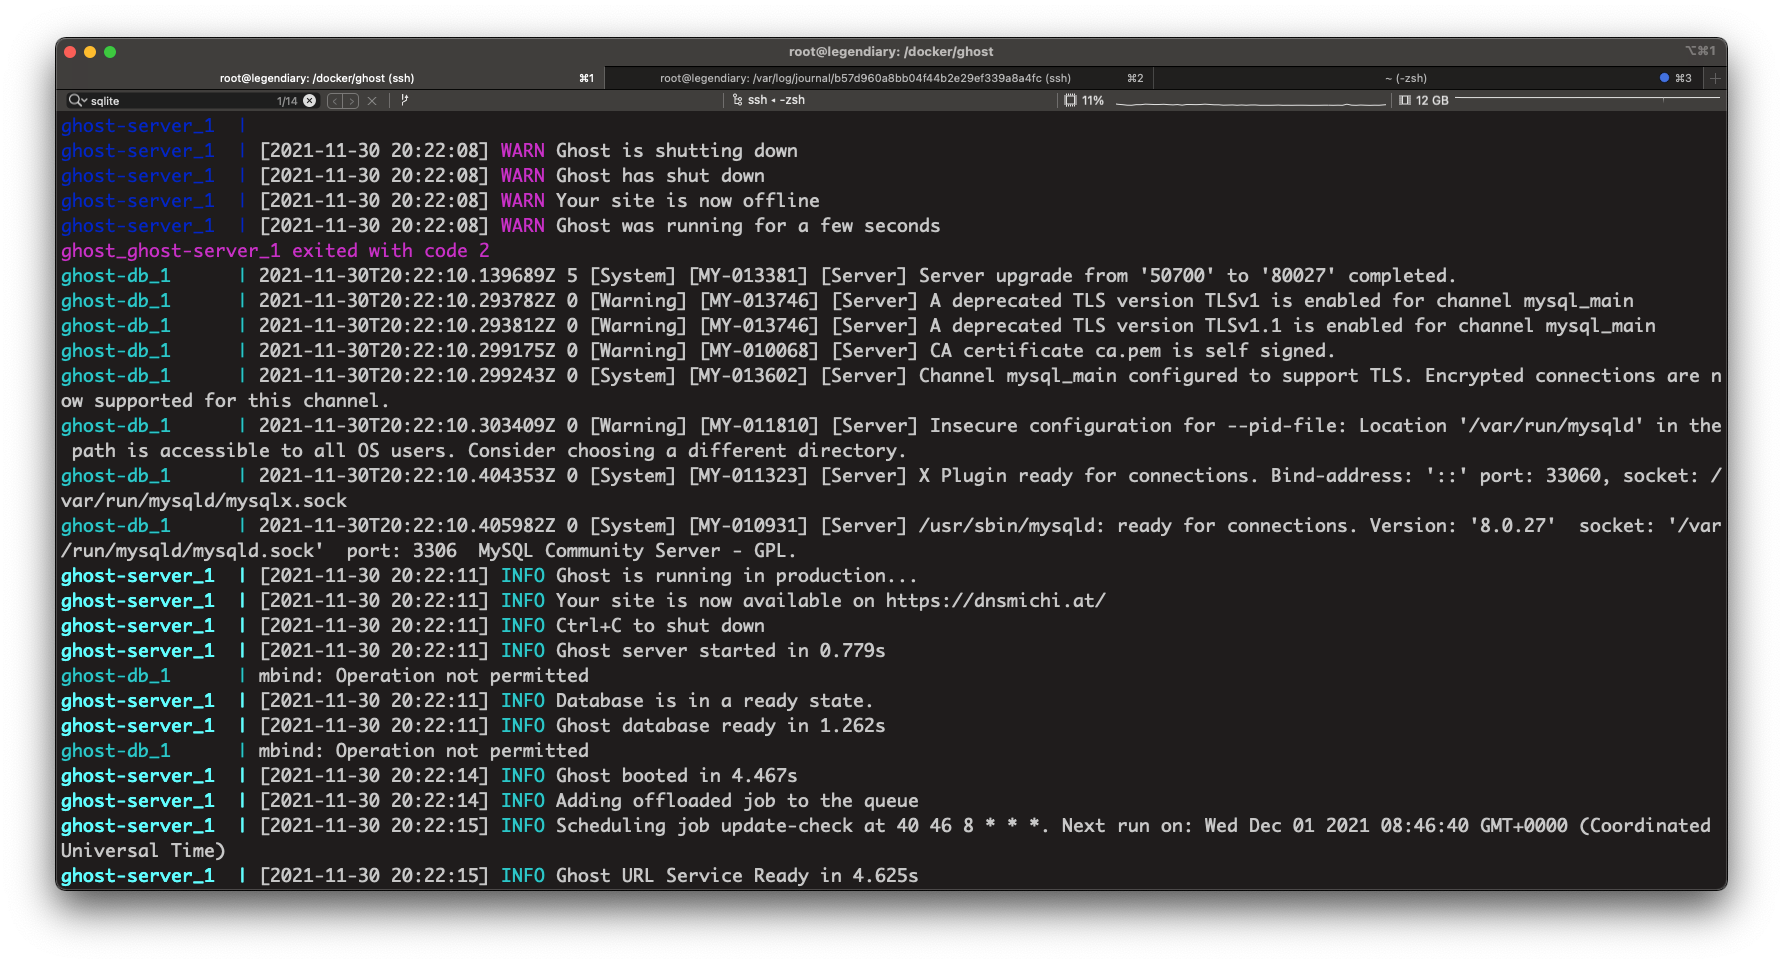The image size is (1783, 964).
Task: Click the yellow minimize window button
Action: 90,52
